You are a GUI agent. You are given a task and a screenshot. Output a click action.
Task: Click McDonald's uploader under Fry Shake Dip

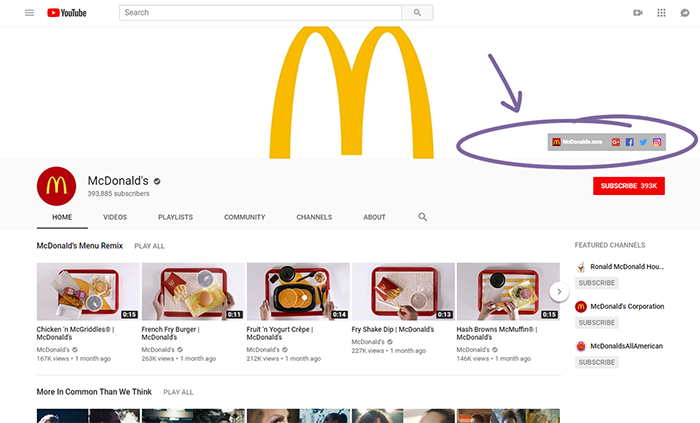[368, 342]
